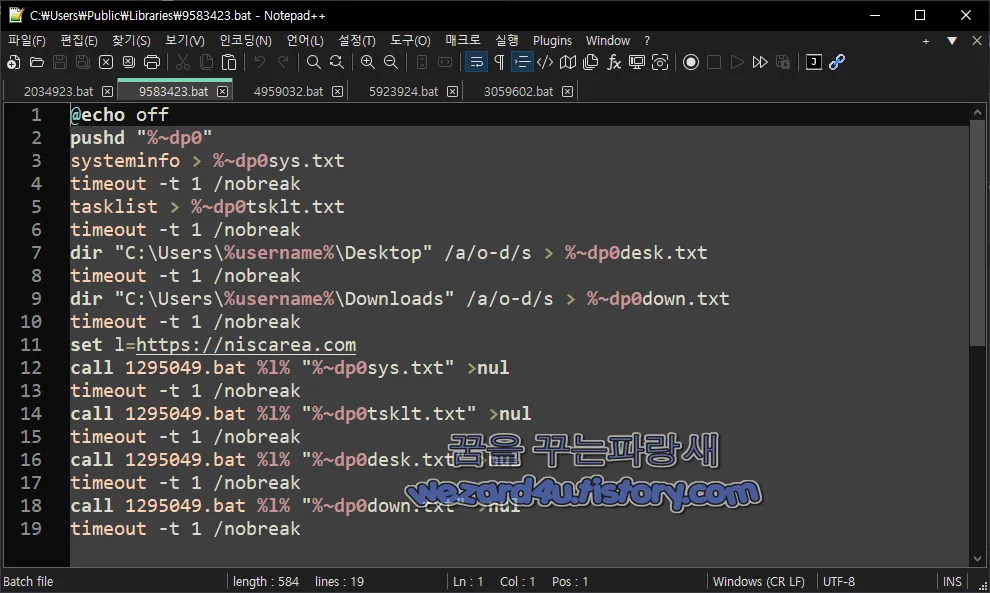The height and width of the screenshot is (593, 990).
Task: Switch to the 4959032.bat tab
Action: pos(289,92)
